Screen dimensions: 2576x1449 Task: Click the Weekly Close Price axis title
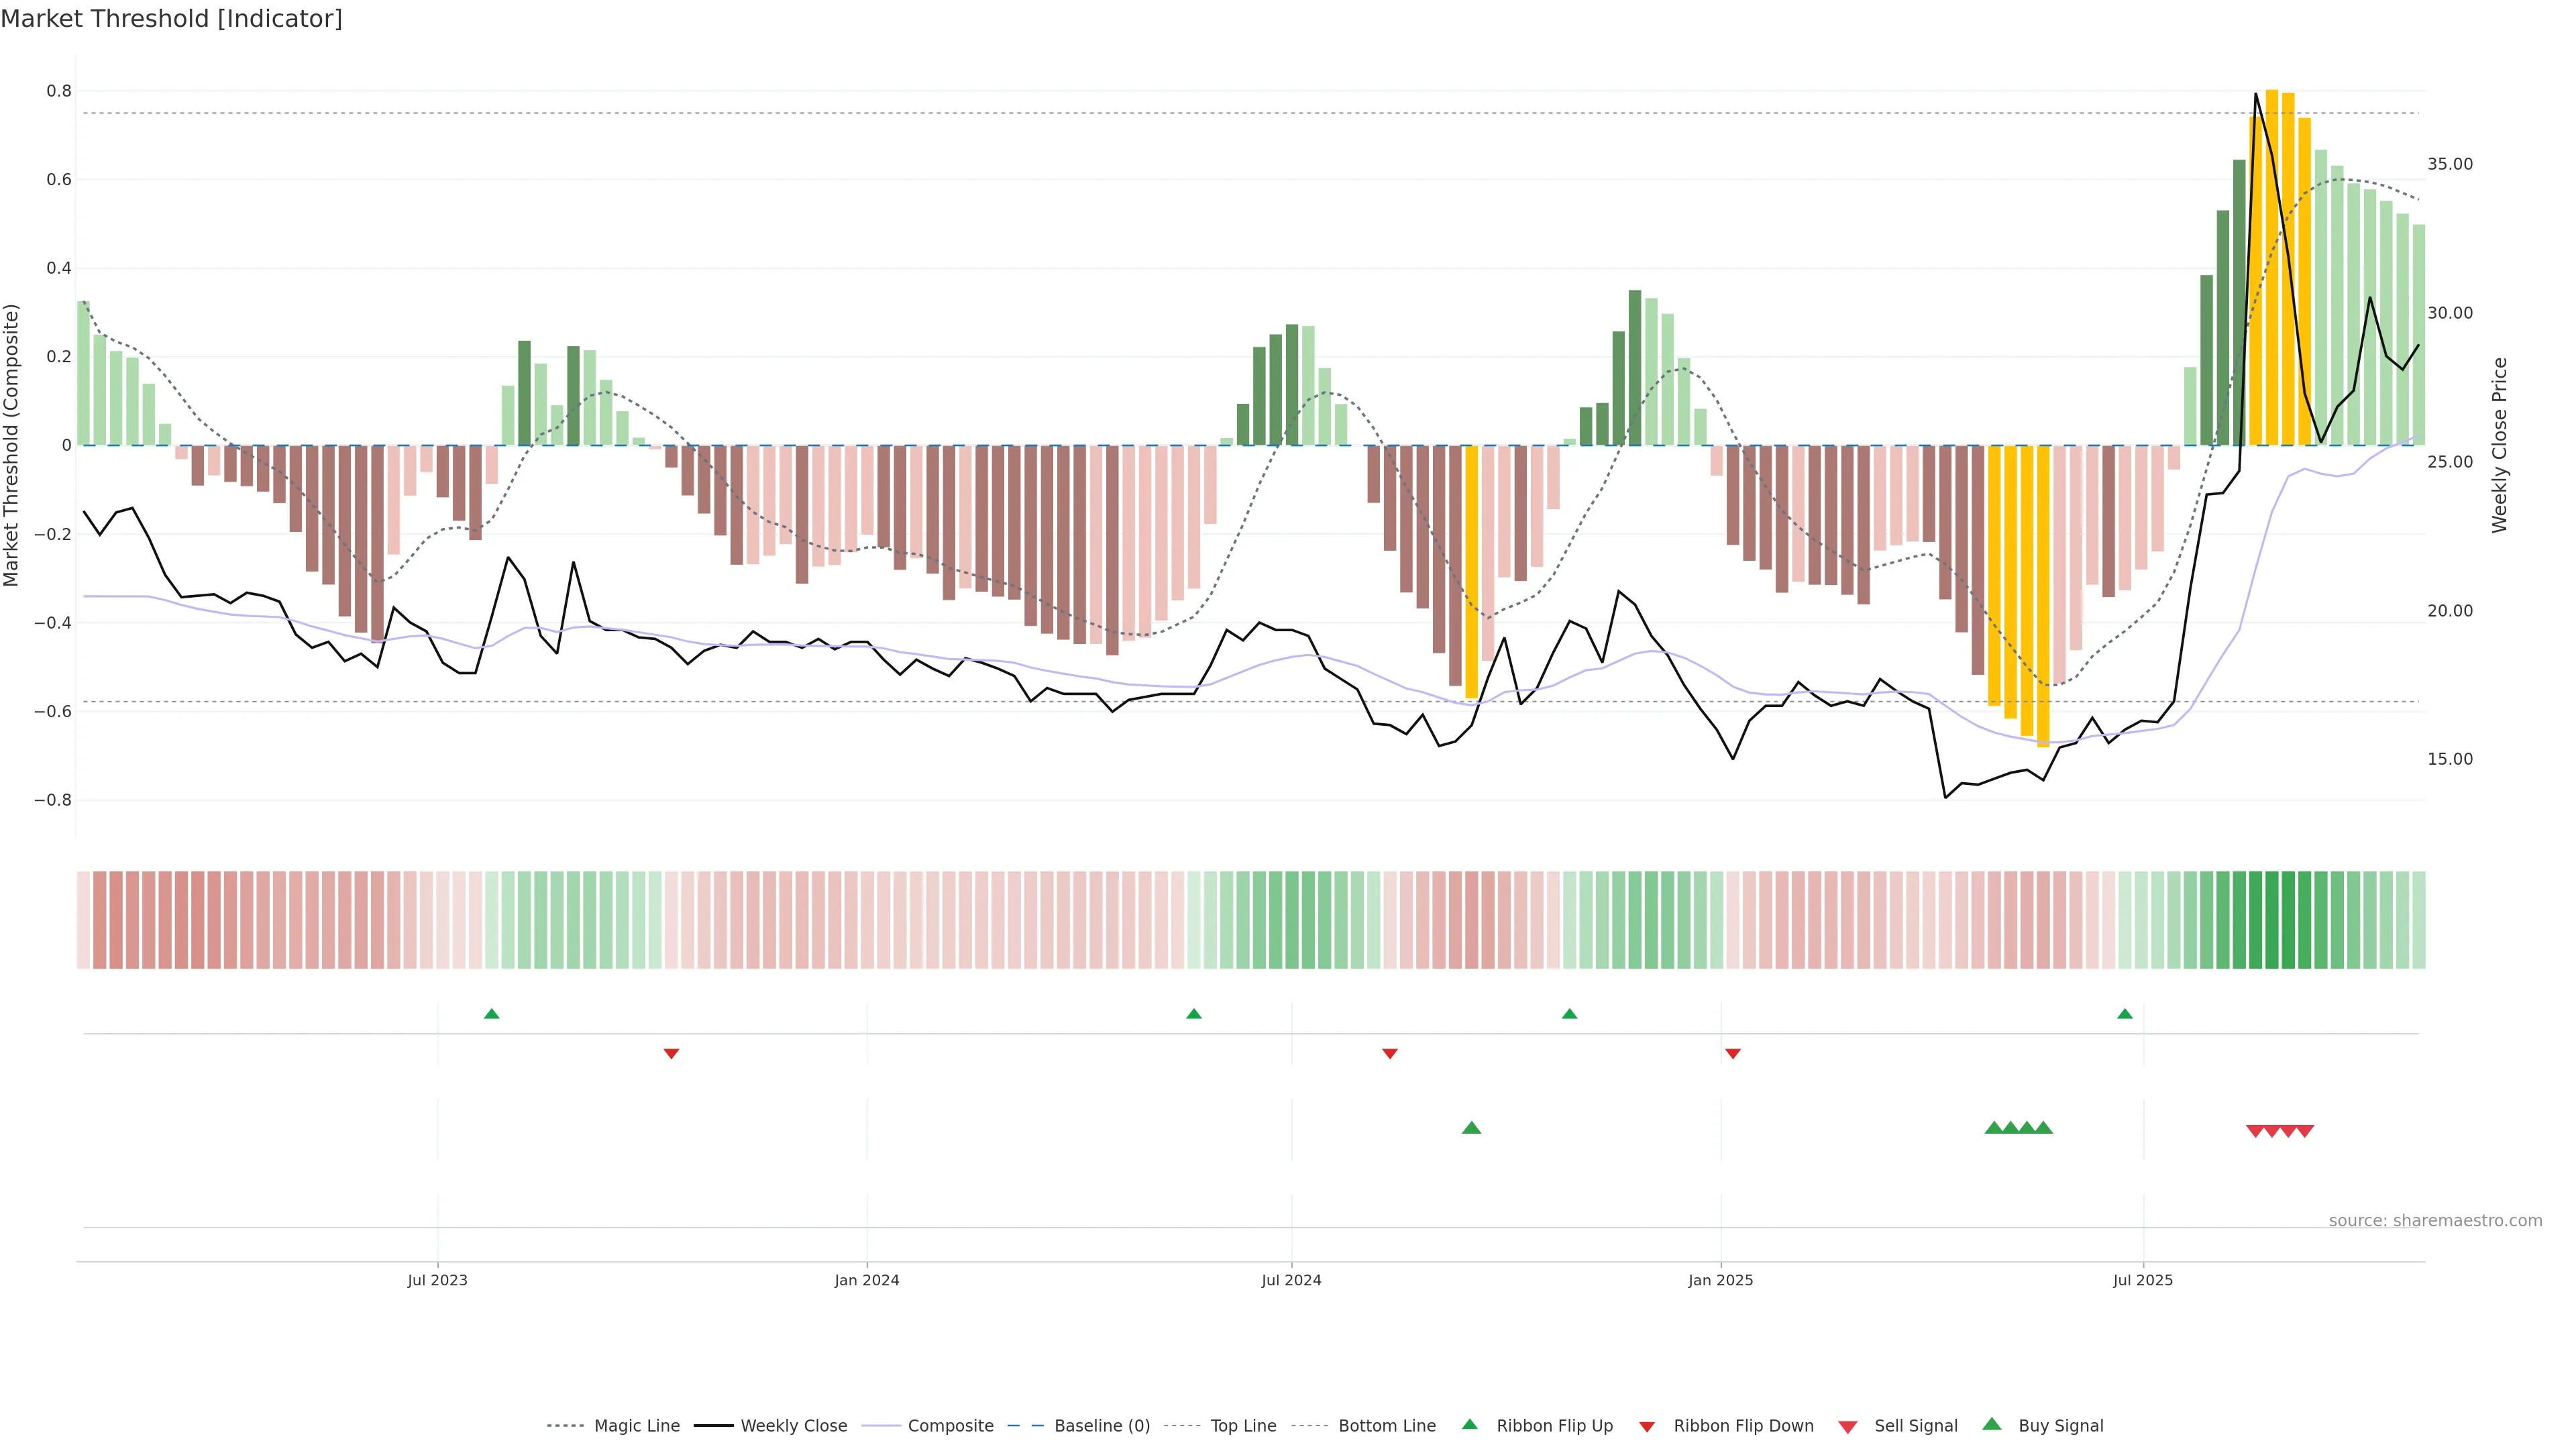click(2500, 445)
